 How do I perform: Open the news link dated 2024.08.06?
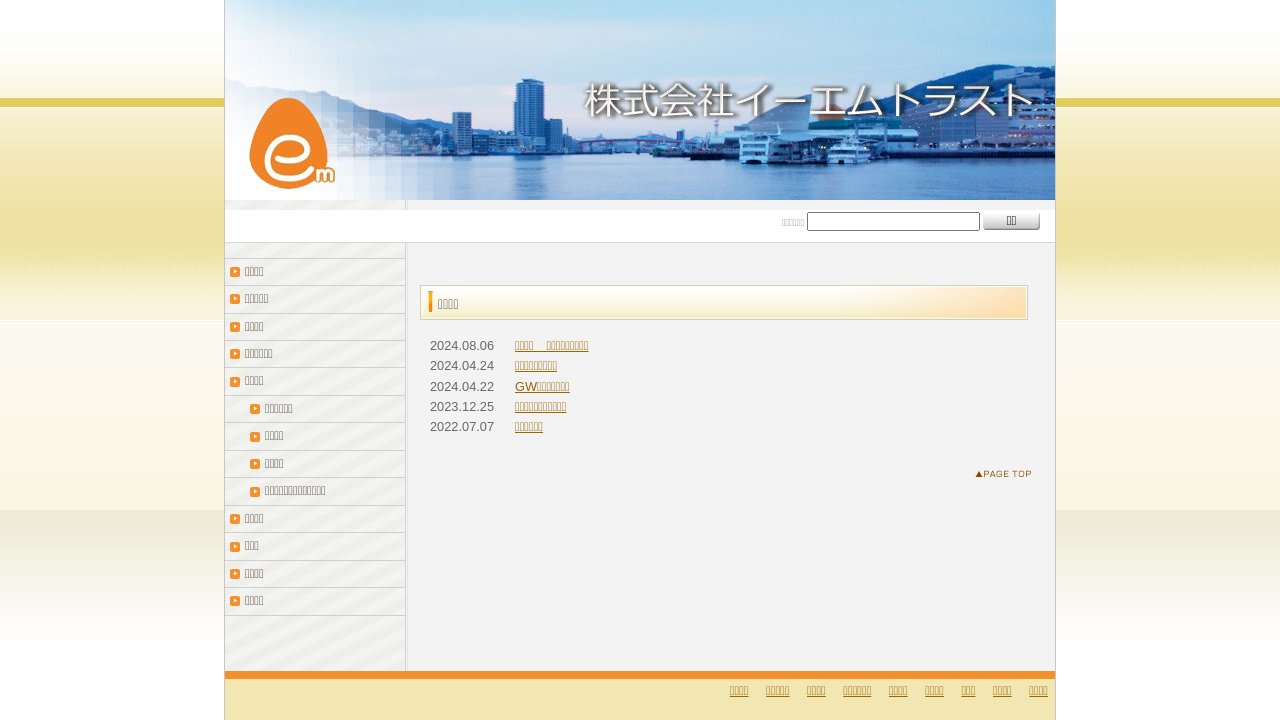(x=551, y=346)
